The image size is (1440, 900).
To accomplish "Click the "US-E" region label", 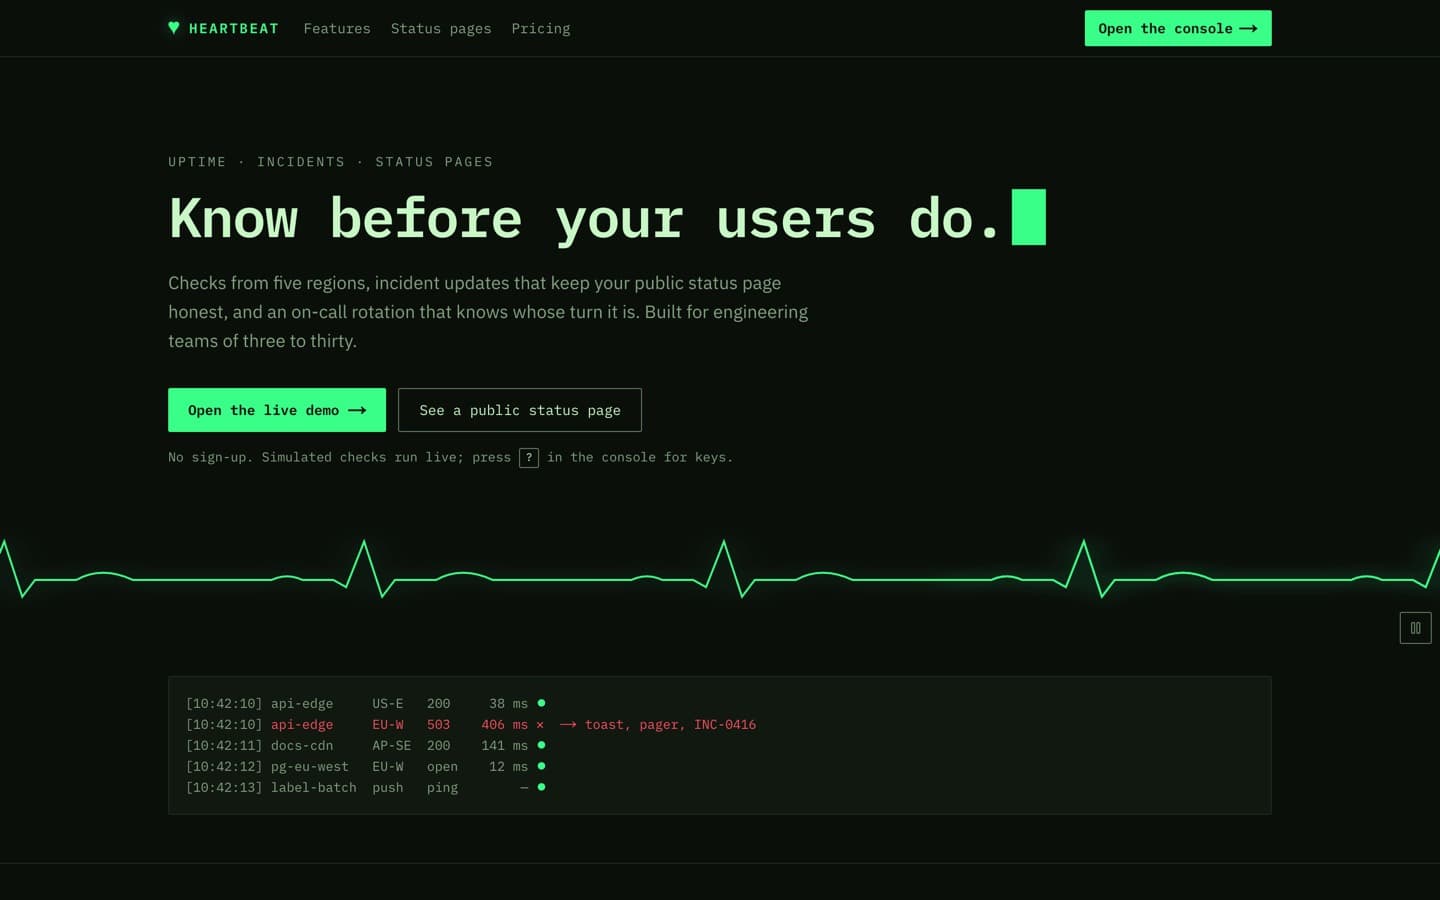I will 388,704.
